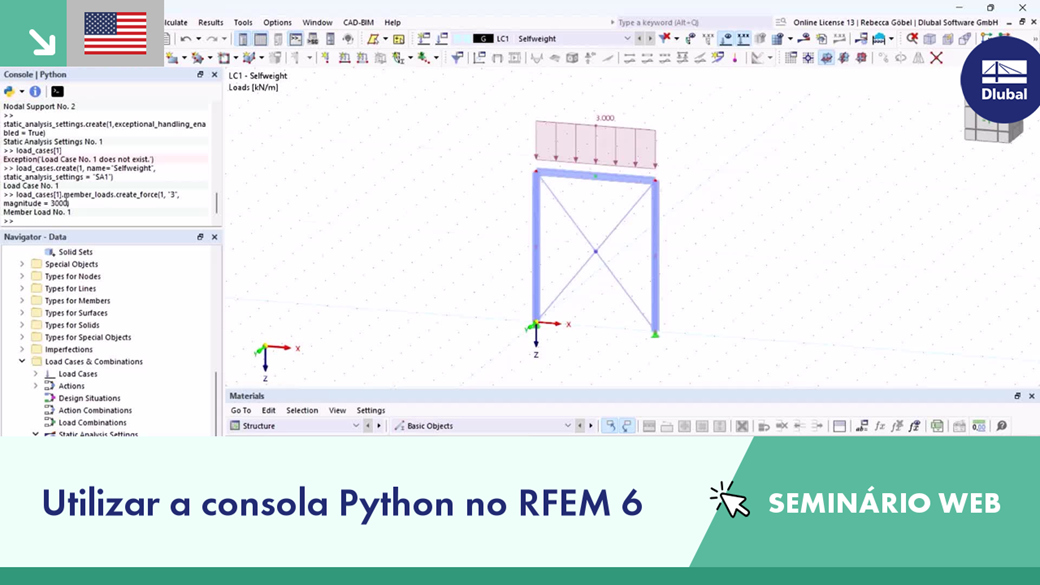Screen dimensions: 1040x585
Task: Open the Basic Objects dropdown
Action: pyautogui.click(x=482, y=426)
